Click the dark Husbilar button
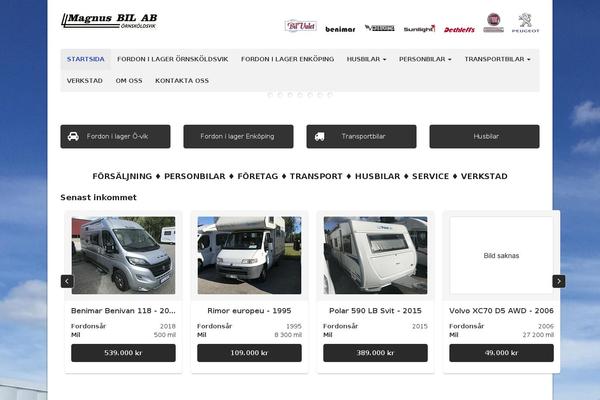The height and width of the screenshot is (400, 600). [484, 136]
